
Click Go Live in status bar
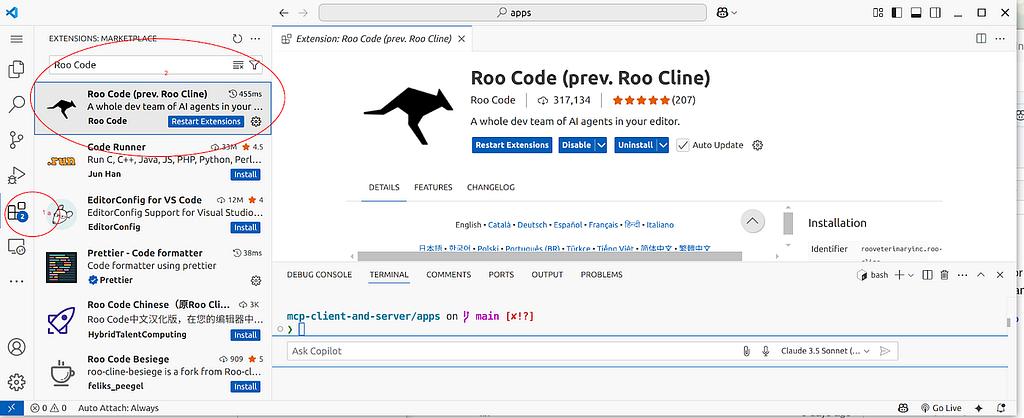pyautogui.click(x=941, y=408)
